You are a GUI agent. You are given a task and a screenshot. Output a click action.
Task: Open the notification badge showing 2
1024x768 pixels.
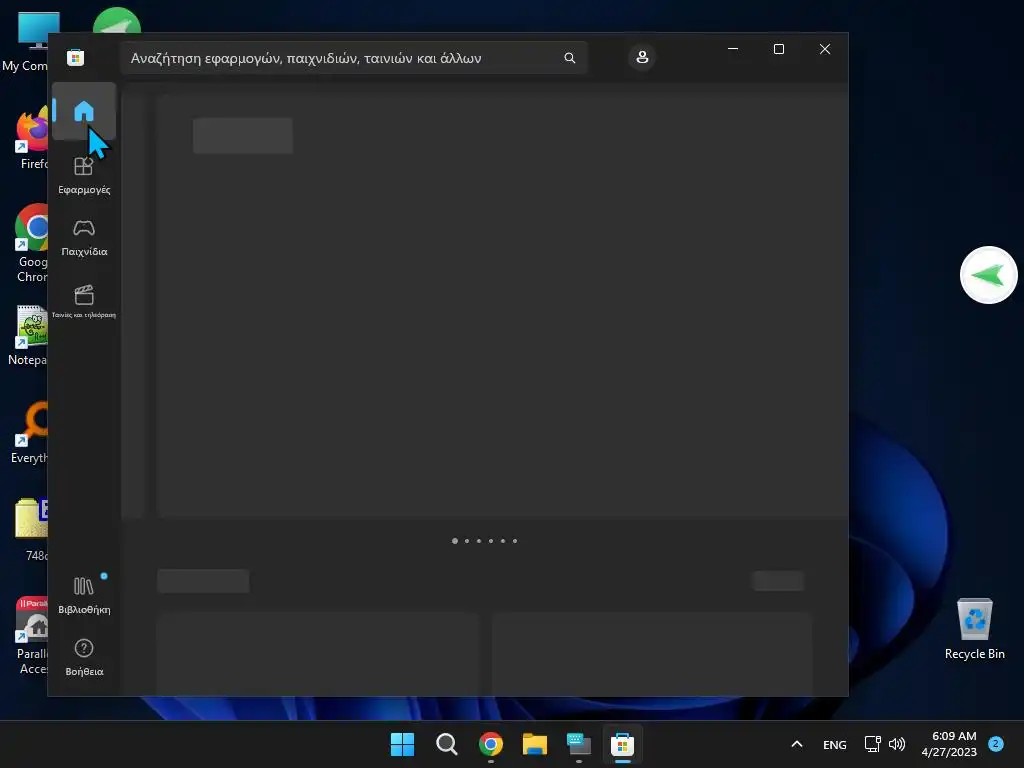pyautogui.click(x=996, y=744)
